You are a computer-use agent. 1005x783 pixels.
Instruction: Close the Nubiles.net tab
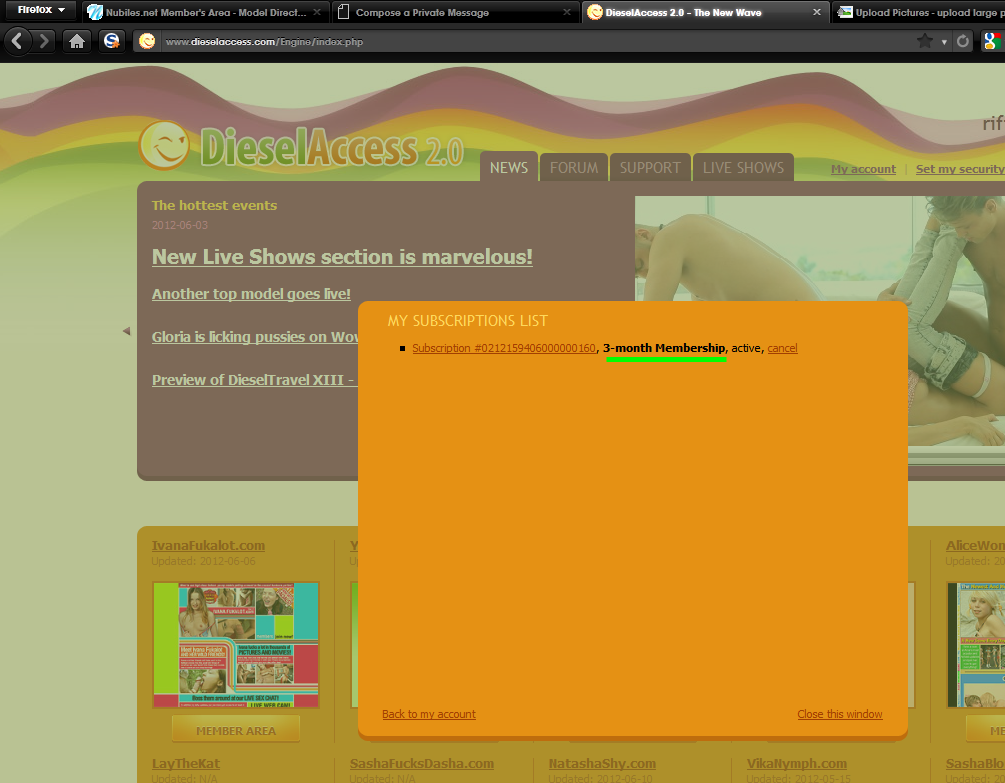(317, 12)
